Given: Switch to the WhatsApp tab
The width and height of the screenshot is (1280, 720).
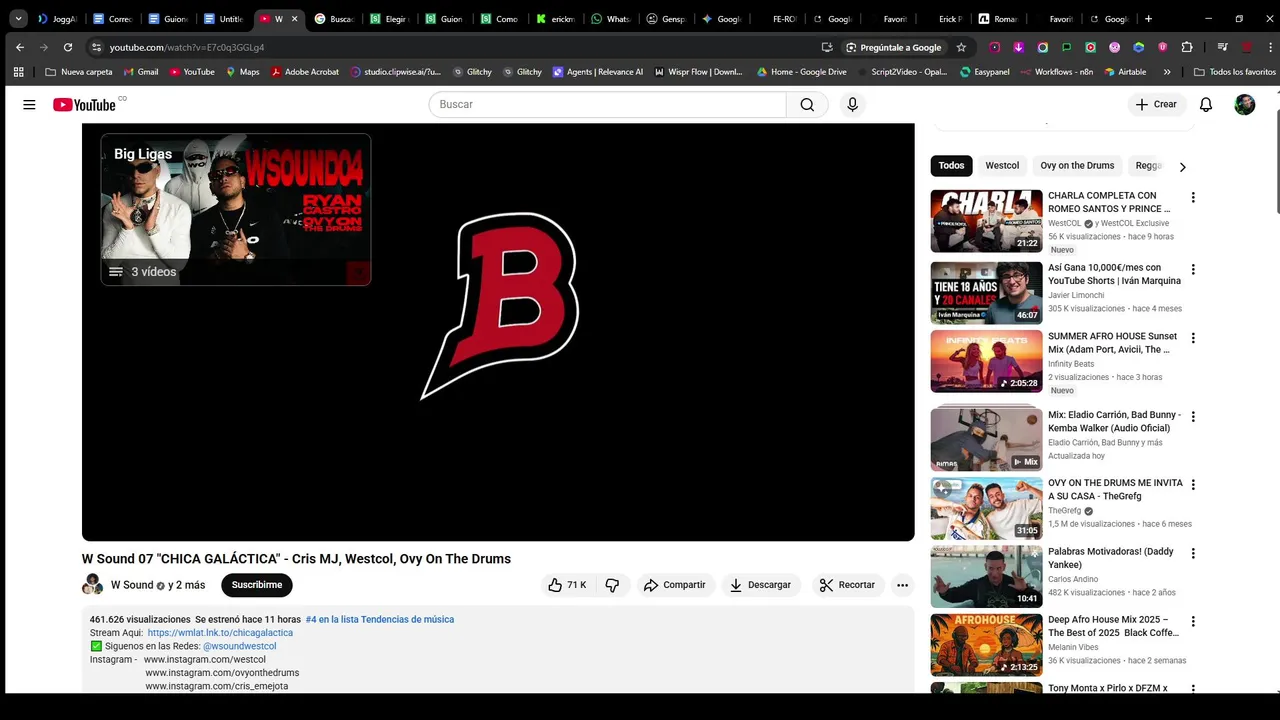Looking at the screenshot, I should pyautogui.click(x=611, y=19).
